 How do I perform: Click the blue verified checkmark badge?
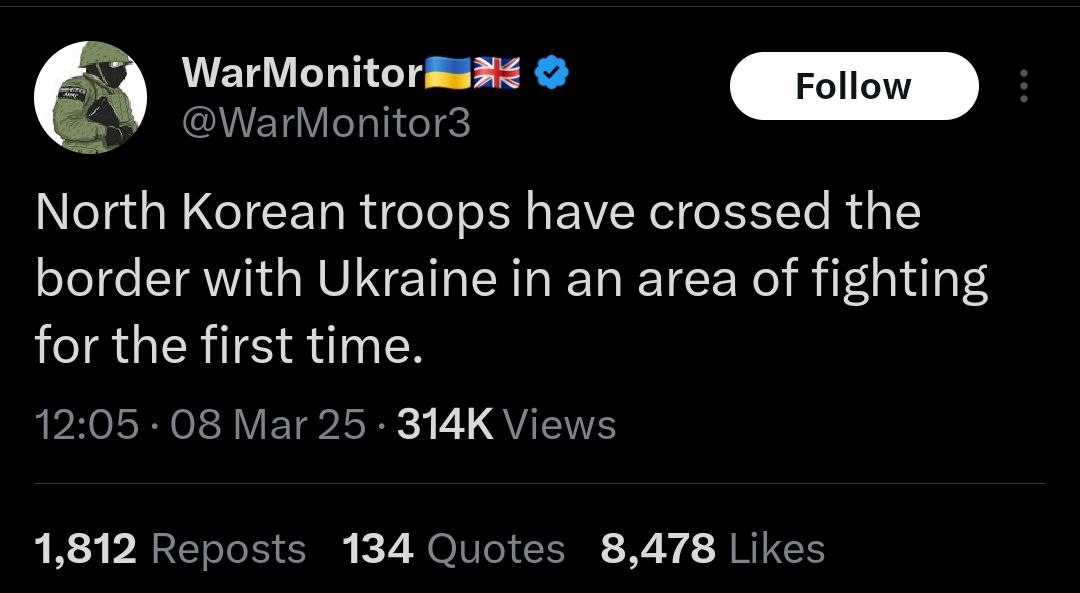click(552, 73)
